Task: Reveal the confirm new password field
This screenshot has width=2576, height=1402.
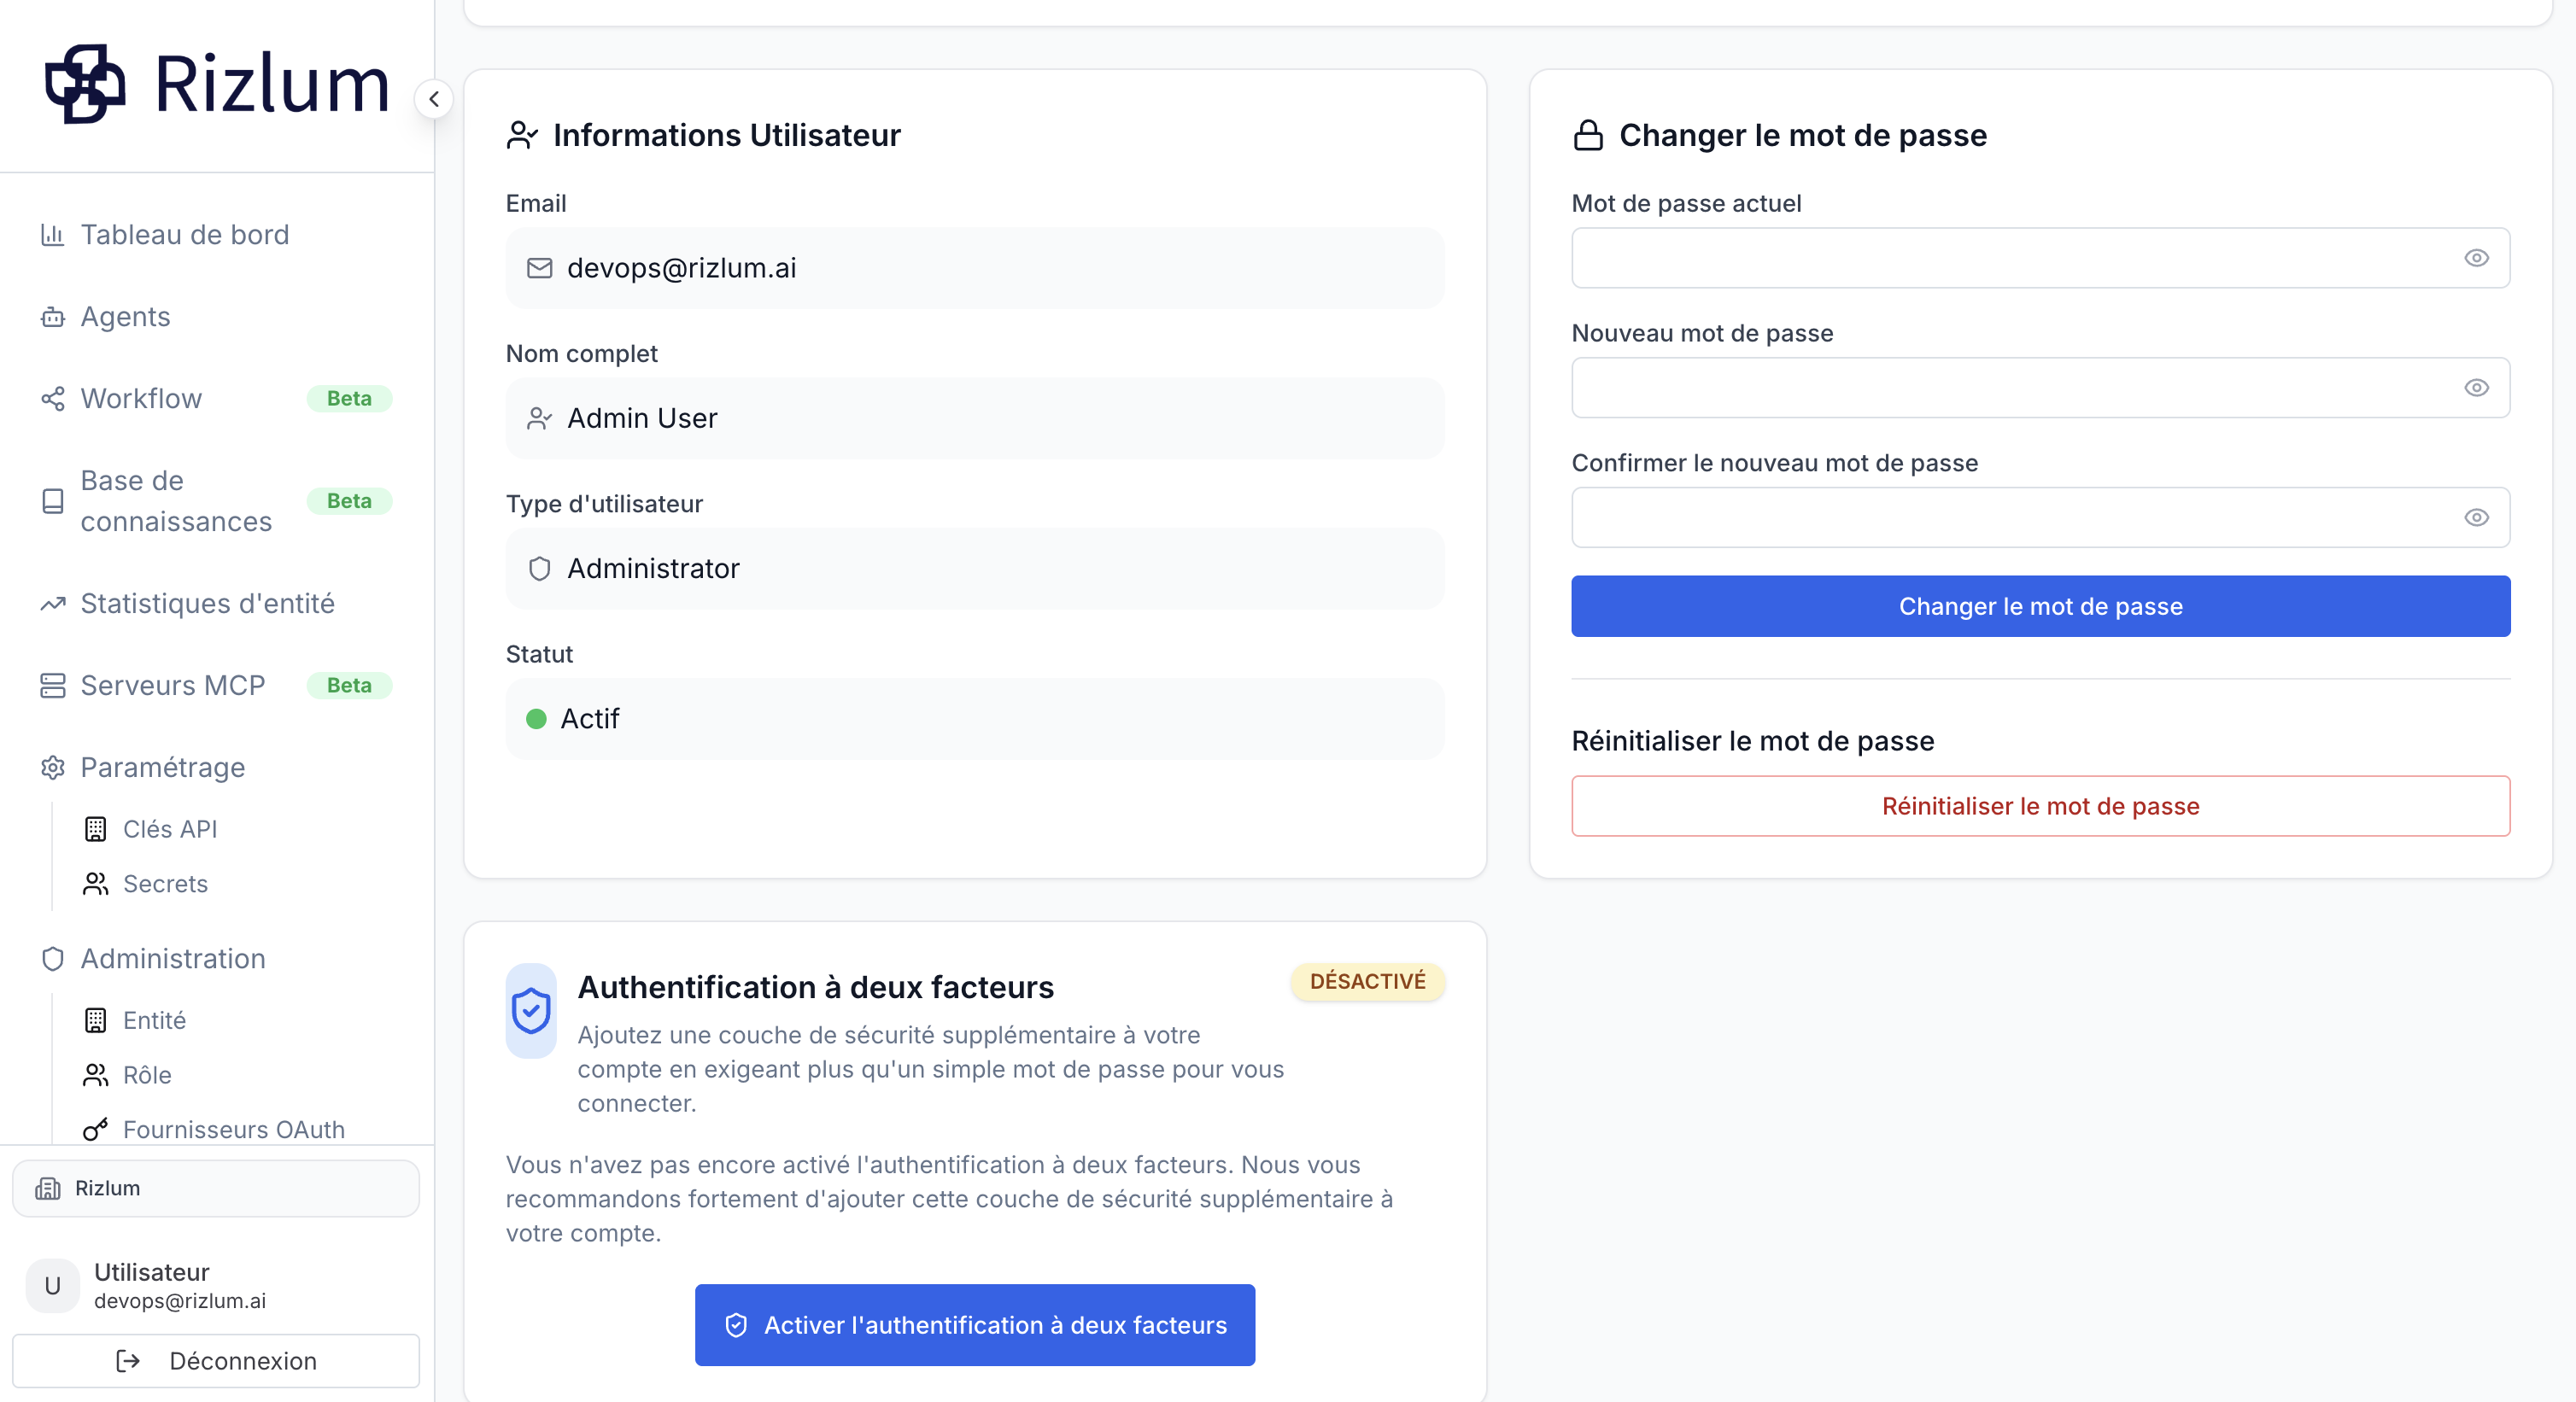Action: pos(2476,518)
